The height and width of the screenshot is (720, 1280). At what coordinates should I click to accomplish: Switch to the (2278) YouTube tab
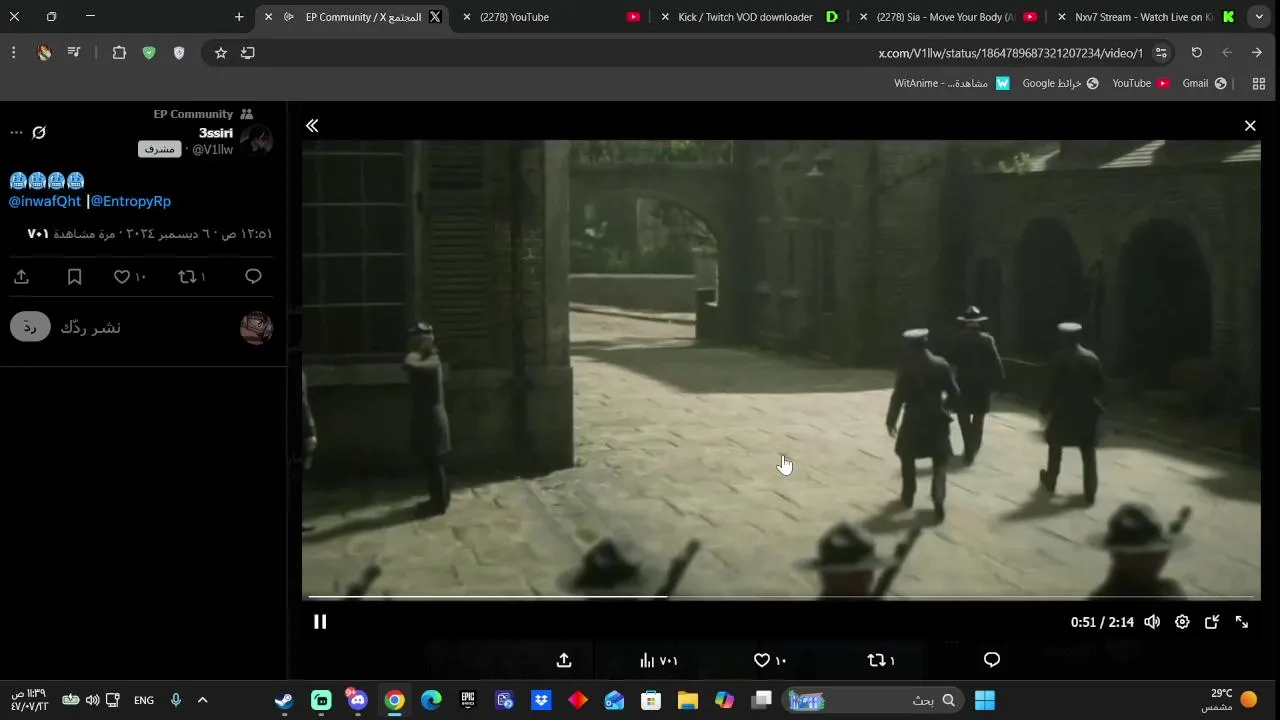[x=552, y=17]
